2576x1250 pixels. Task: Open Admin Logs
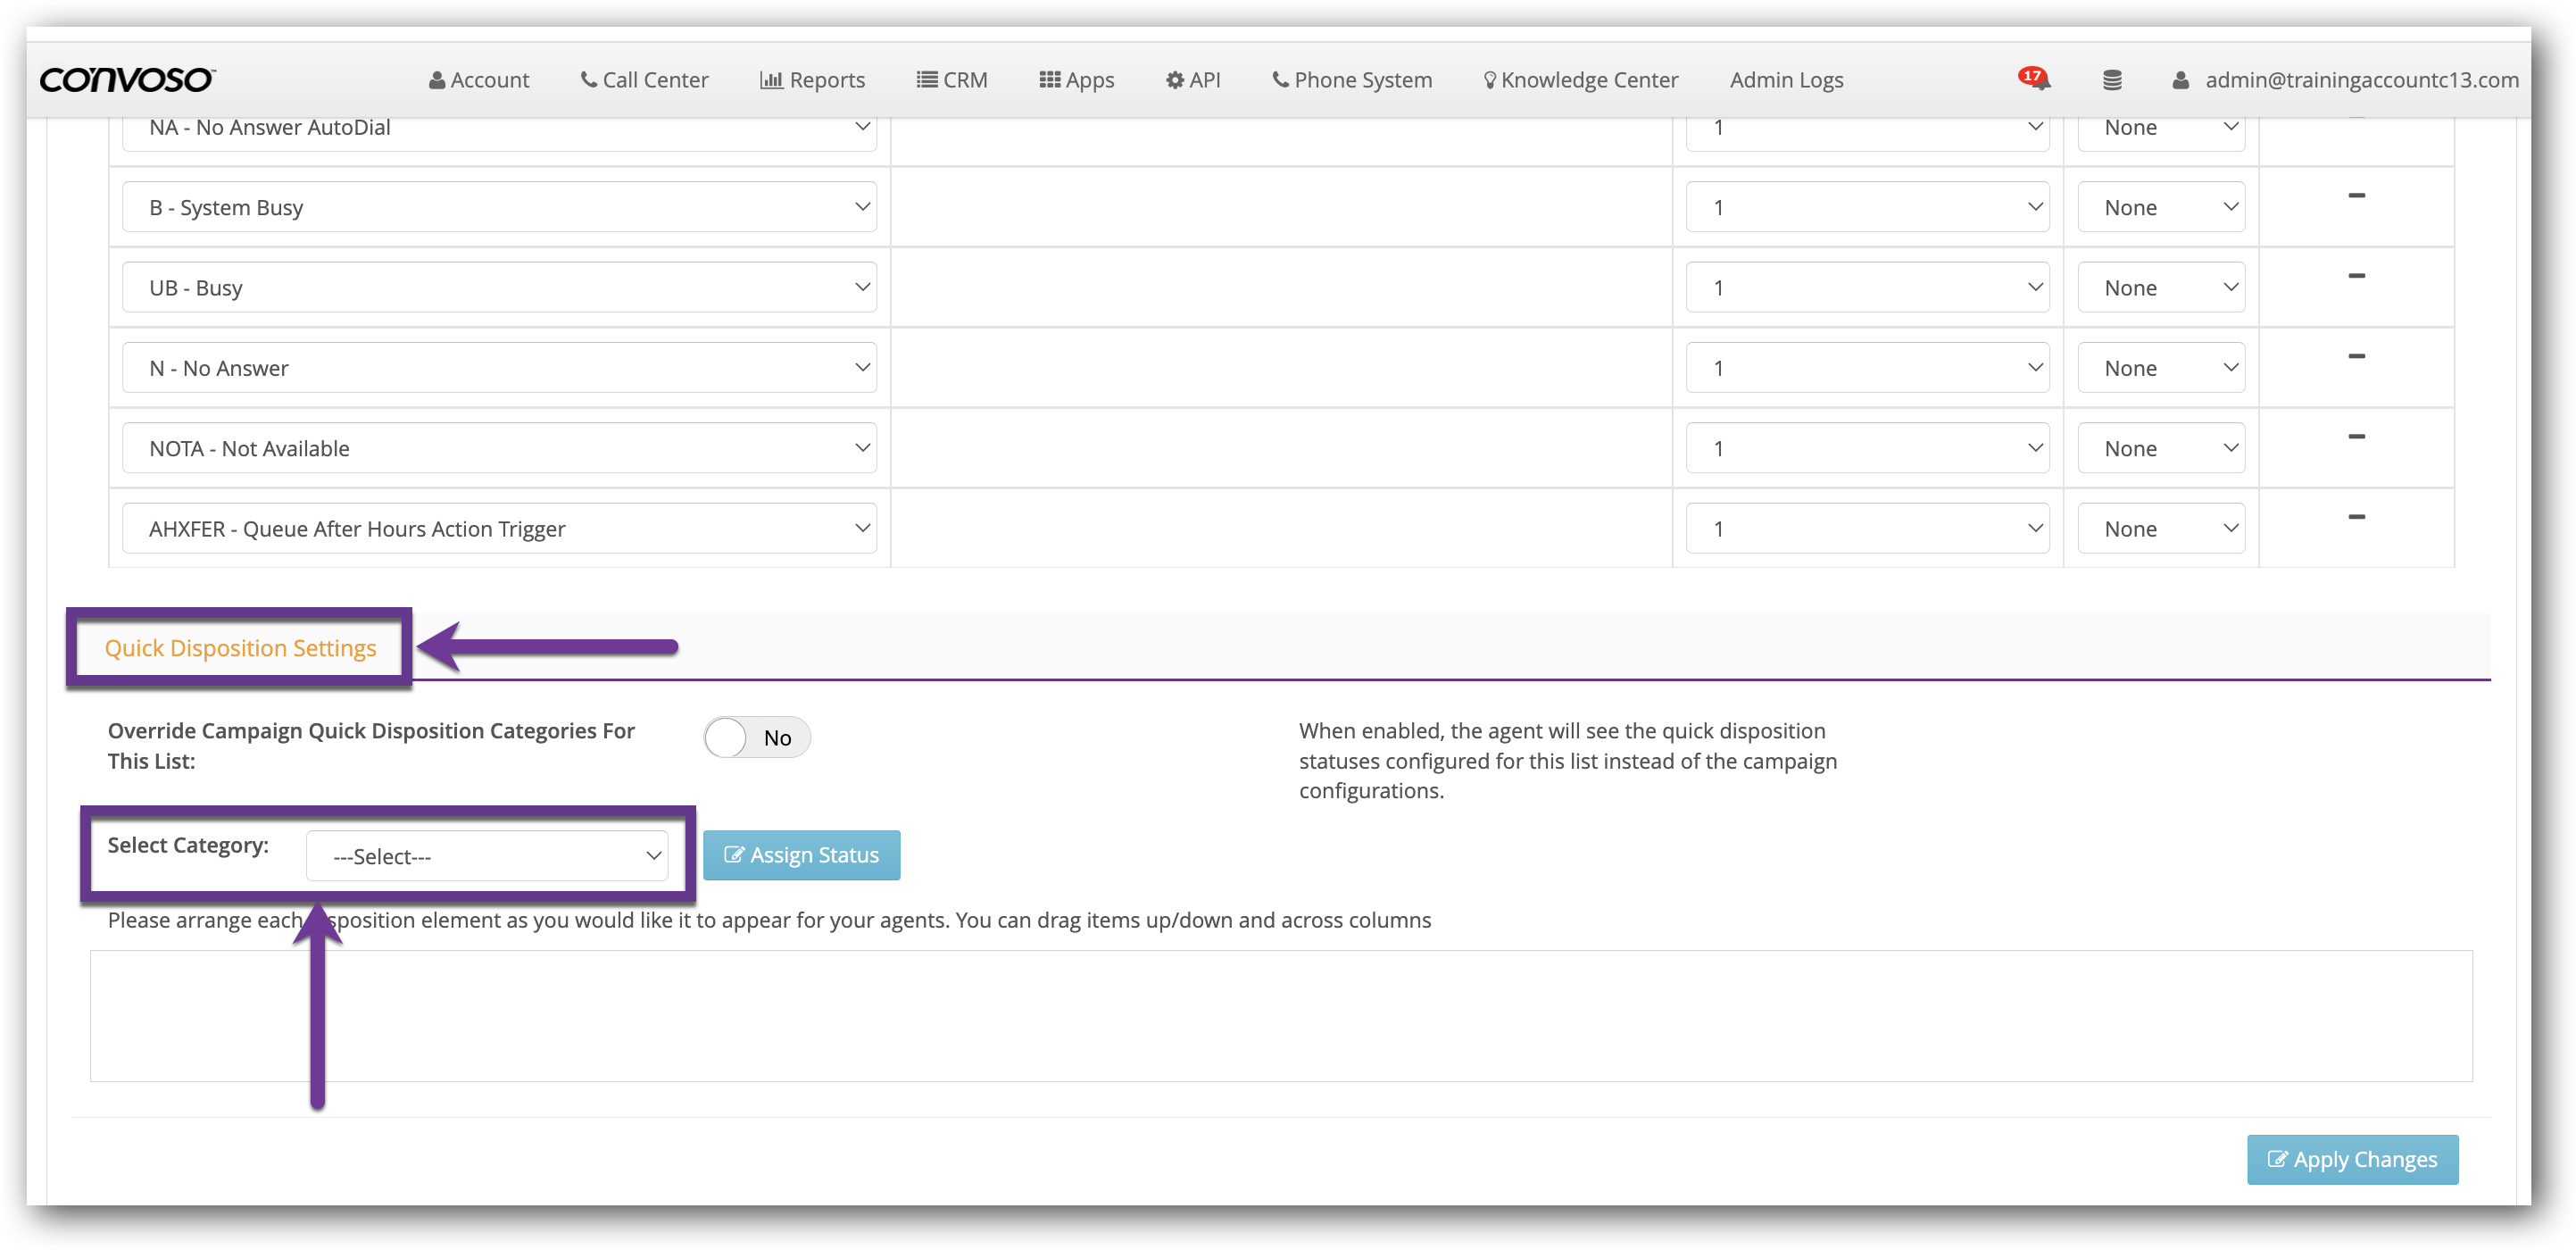click(1786, 80)
